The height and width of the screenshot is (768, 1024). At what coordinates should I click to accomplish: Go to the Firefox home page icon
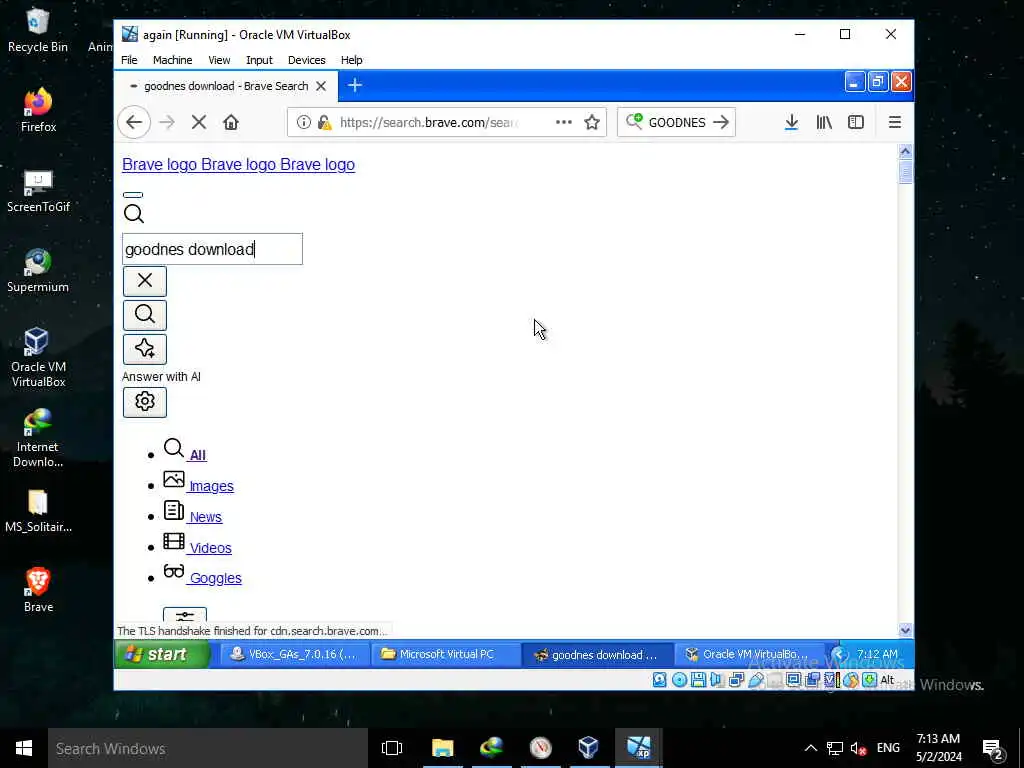231,122
